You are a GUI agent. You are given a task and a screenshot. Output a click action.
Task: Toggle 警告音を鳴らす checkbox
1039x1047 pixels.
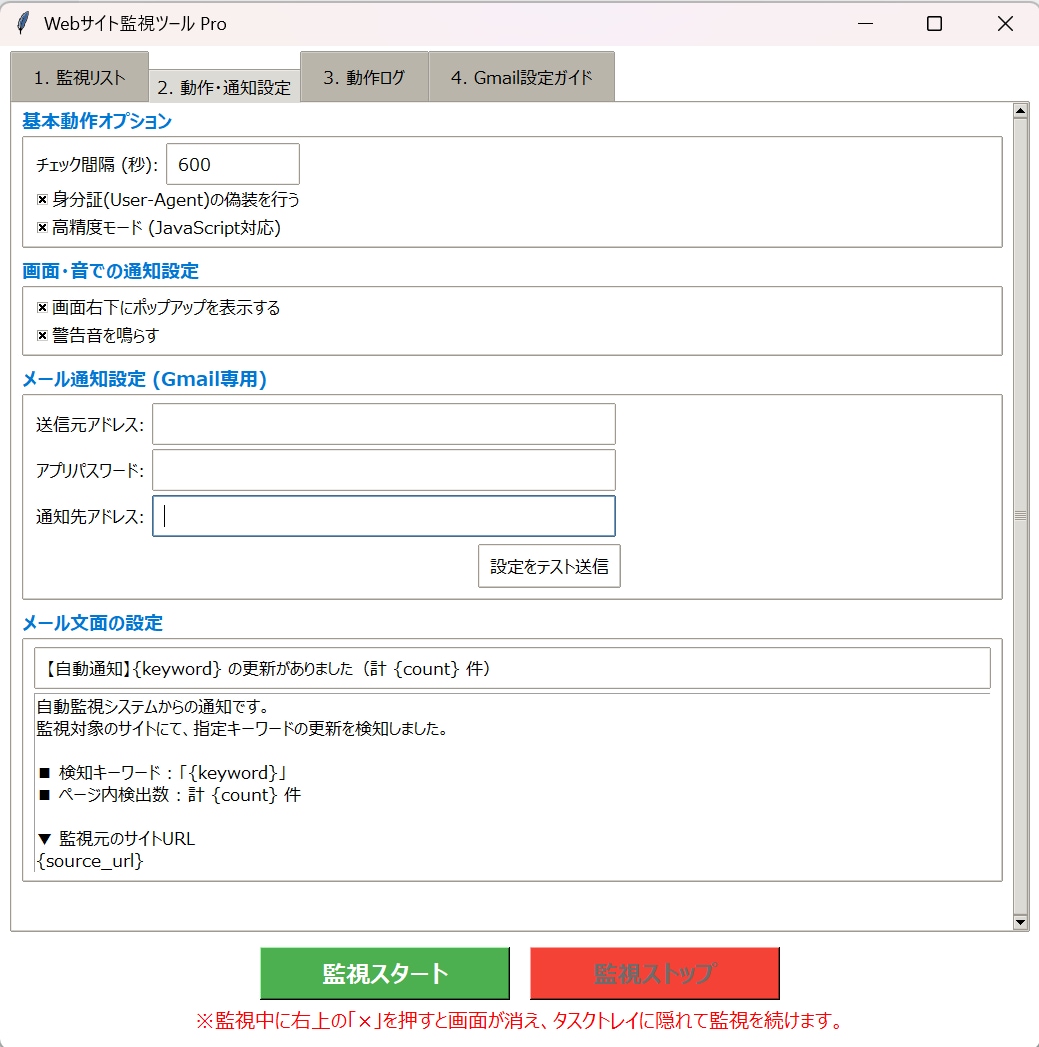coord(42,335)
